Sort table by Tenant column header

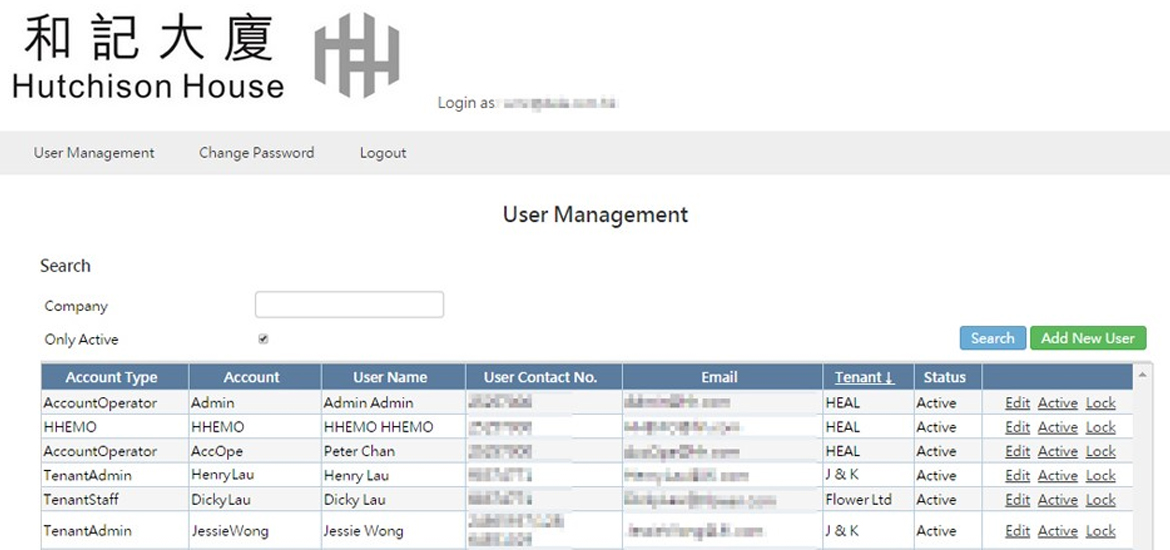tap(864, 377)
